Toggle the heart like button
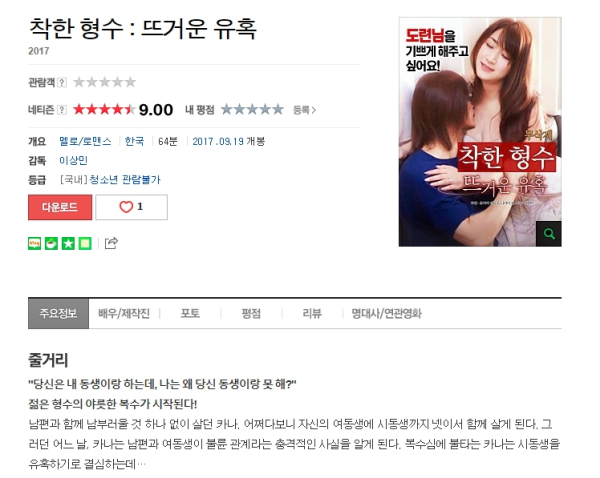 [x=131, y=207]
